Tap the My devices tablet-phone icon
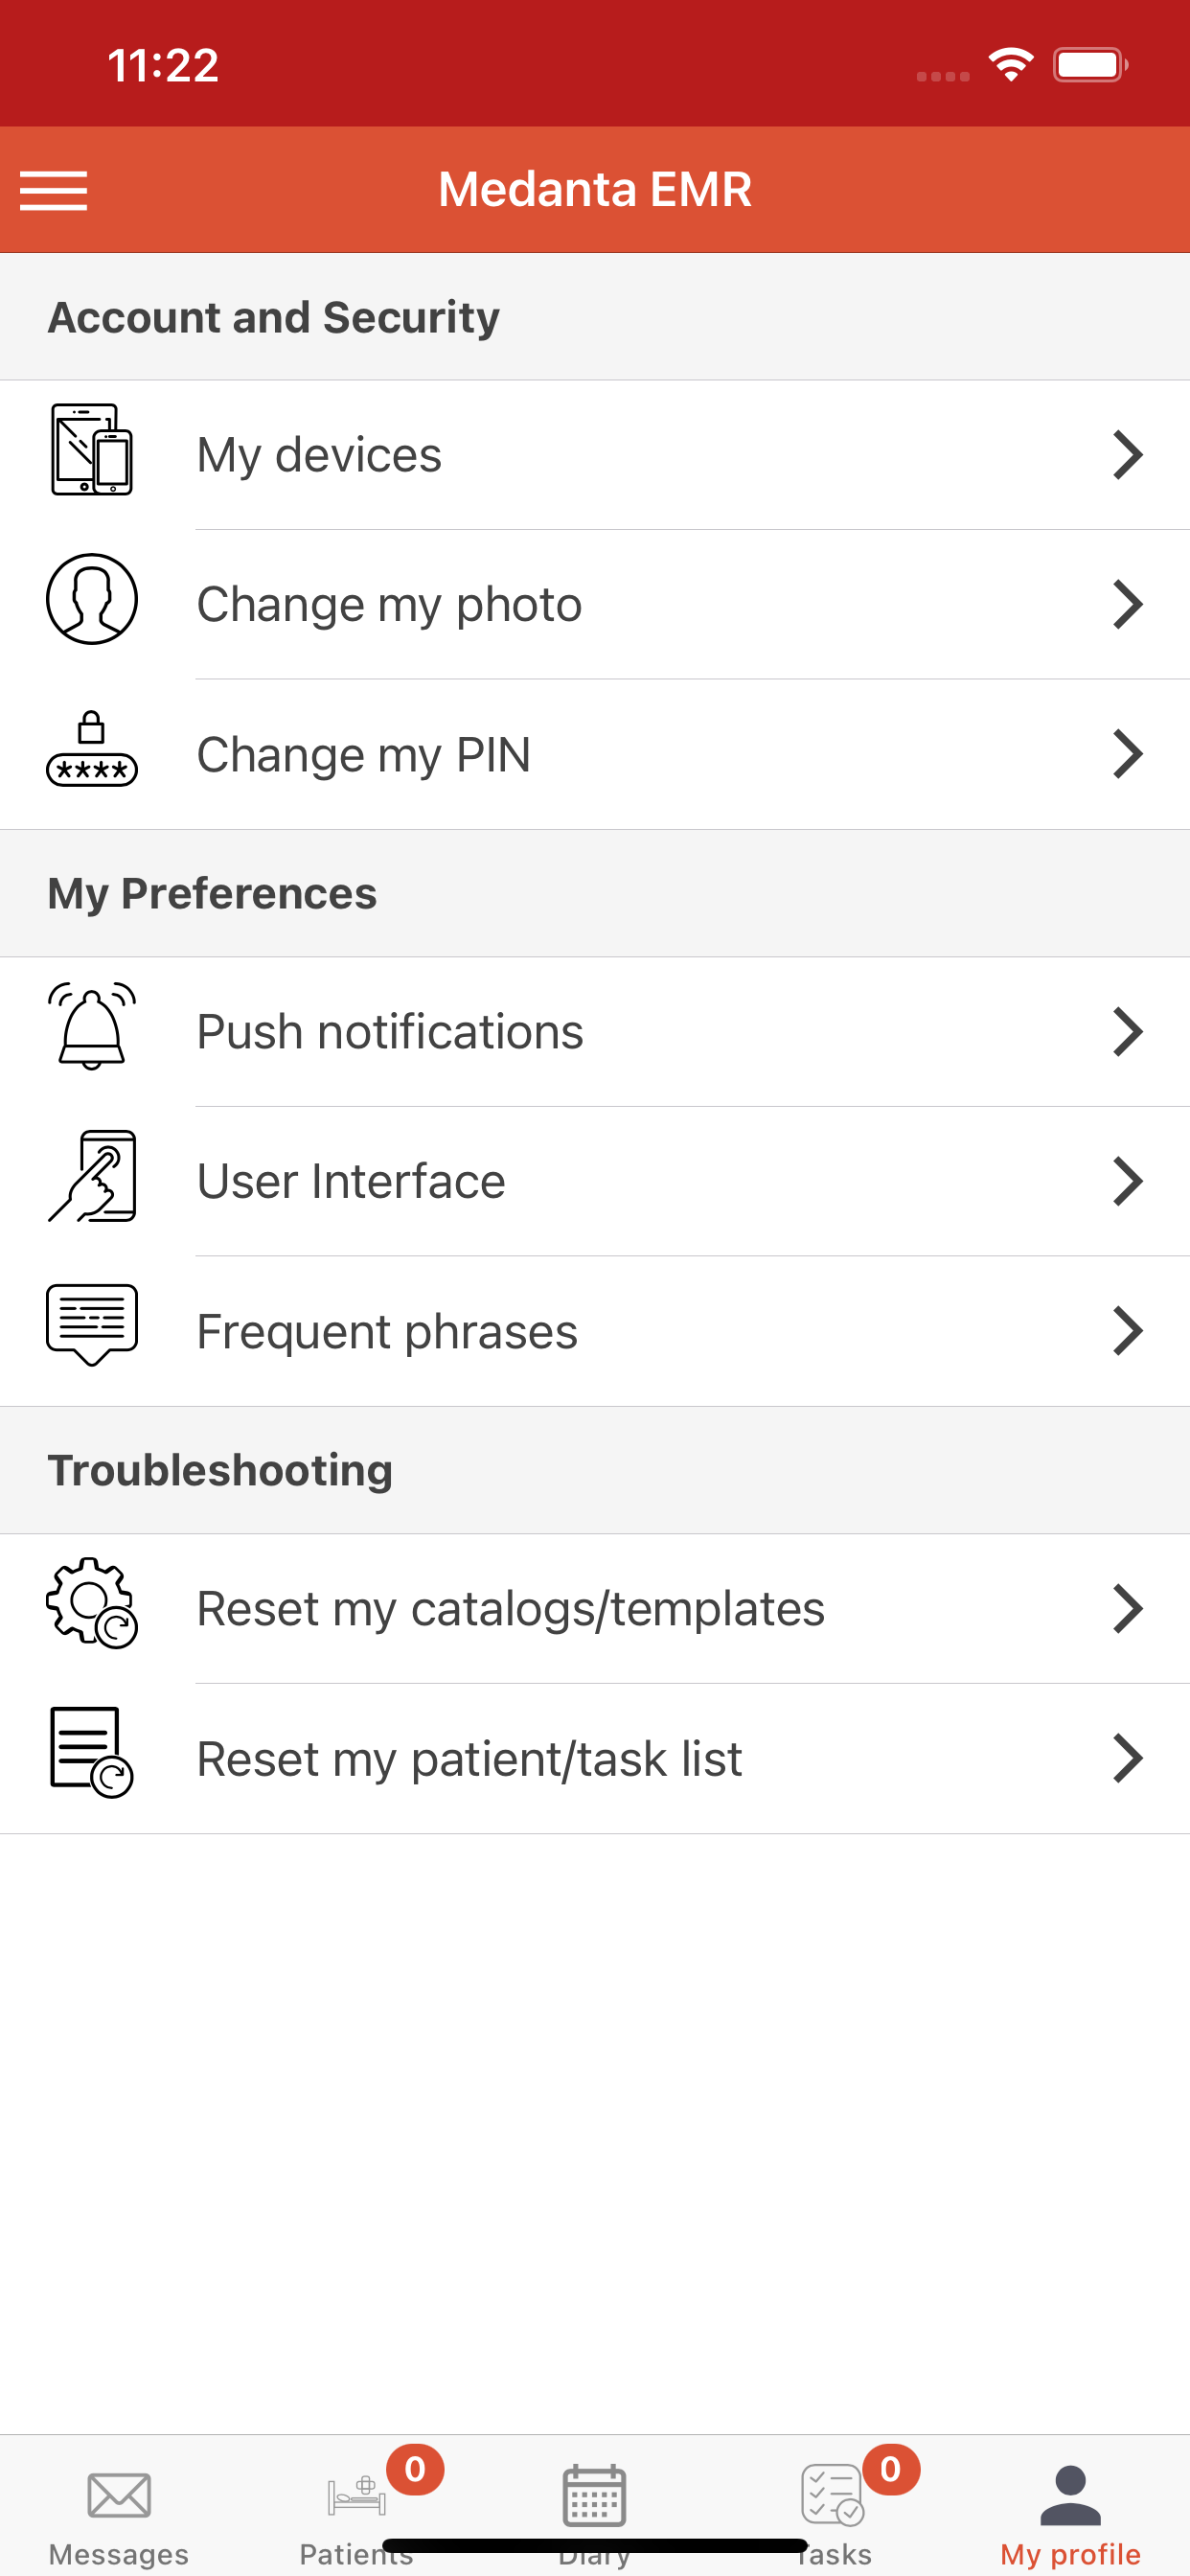The image size is (1190, 2576). pyautogui.click(x=92, y=449)
